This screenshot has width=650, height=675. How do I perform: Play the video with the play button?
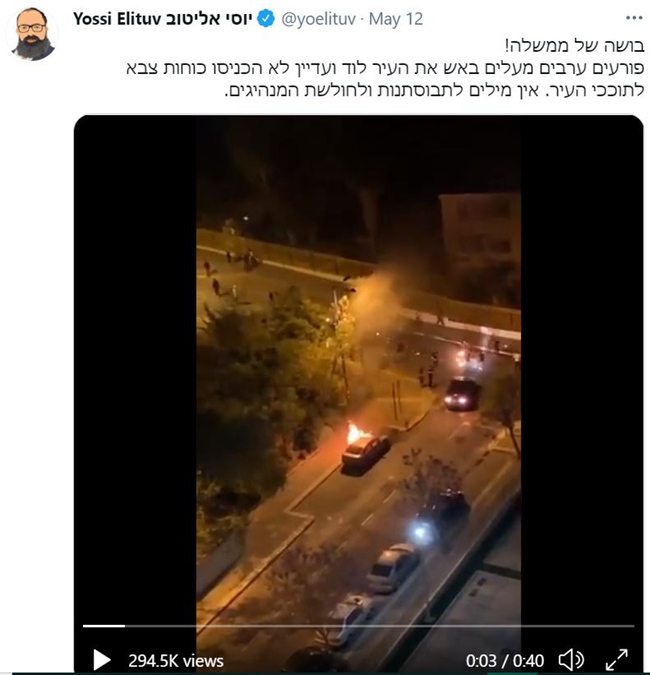coord(102,660)
